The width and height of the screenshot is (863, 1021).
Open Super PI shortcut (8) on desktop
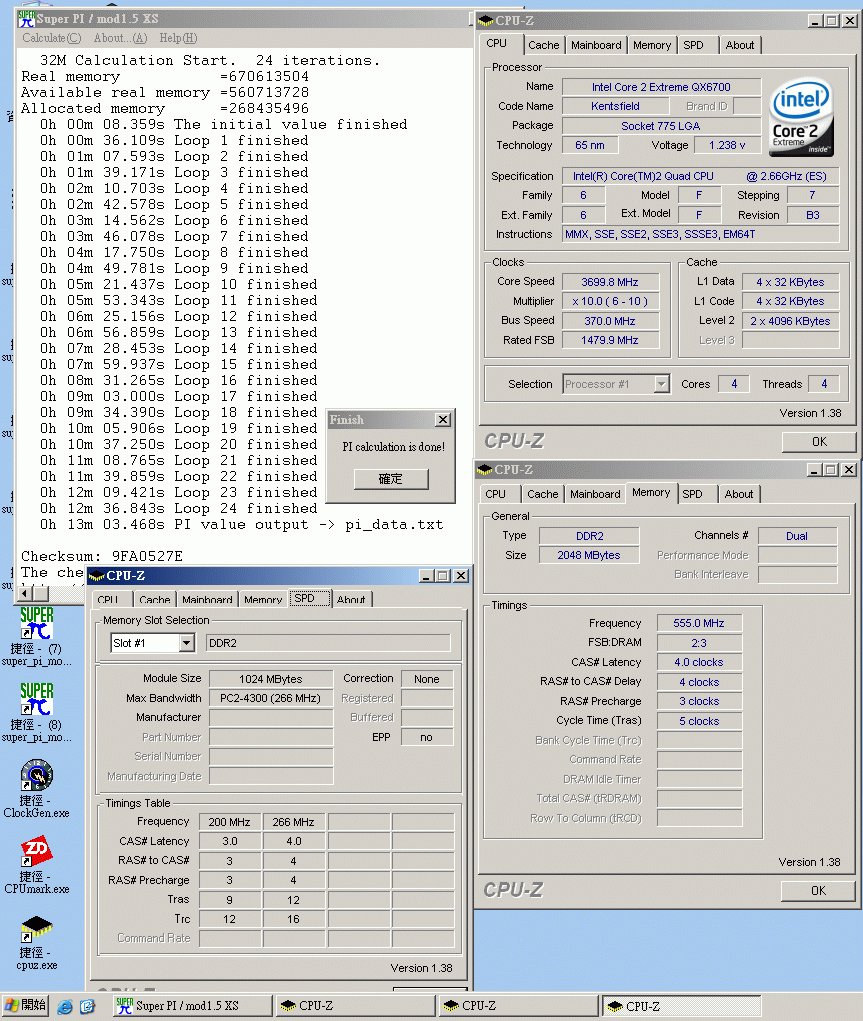pyautogui.click(x=36, y=712)
